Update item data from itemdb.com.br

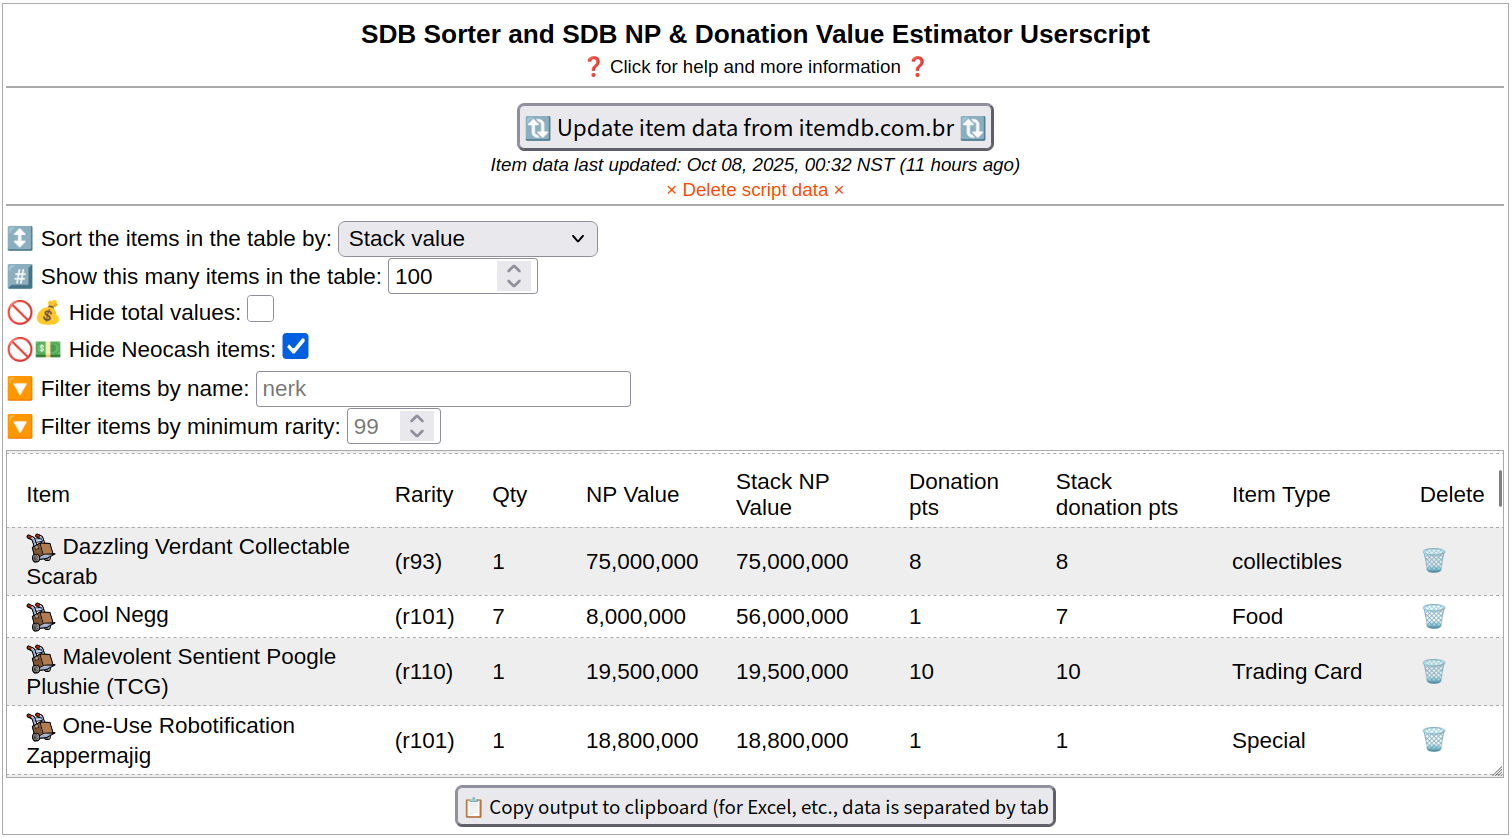point(755,128)
